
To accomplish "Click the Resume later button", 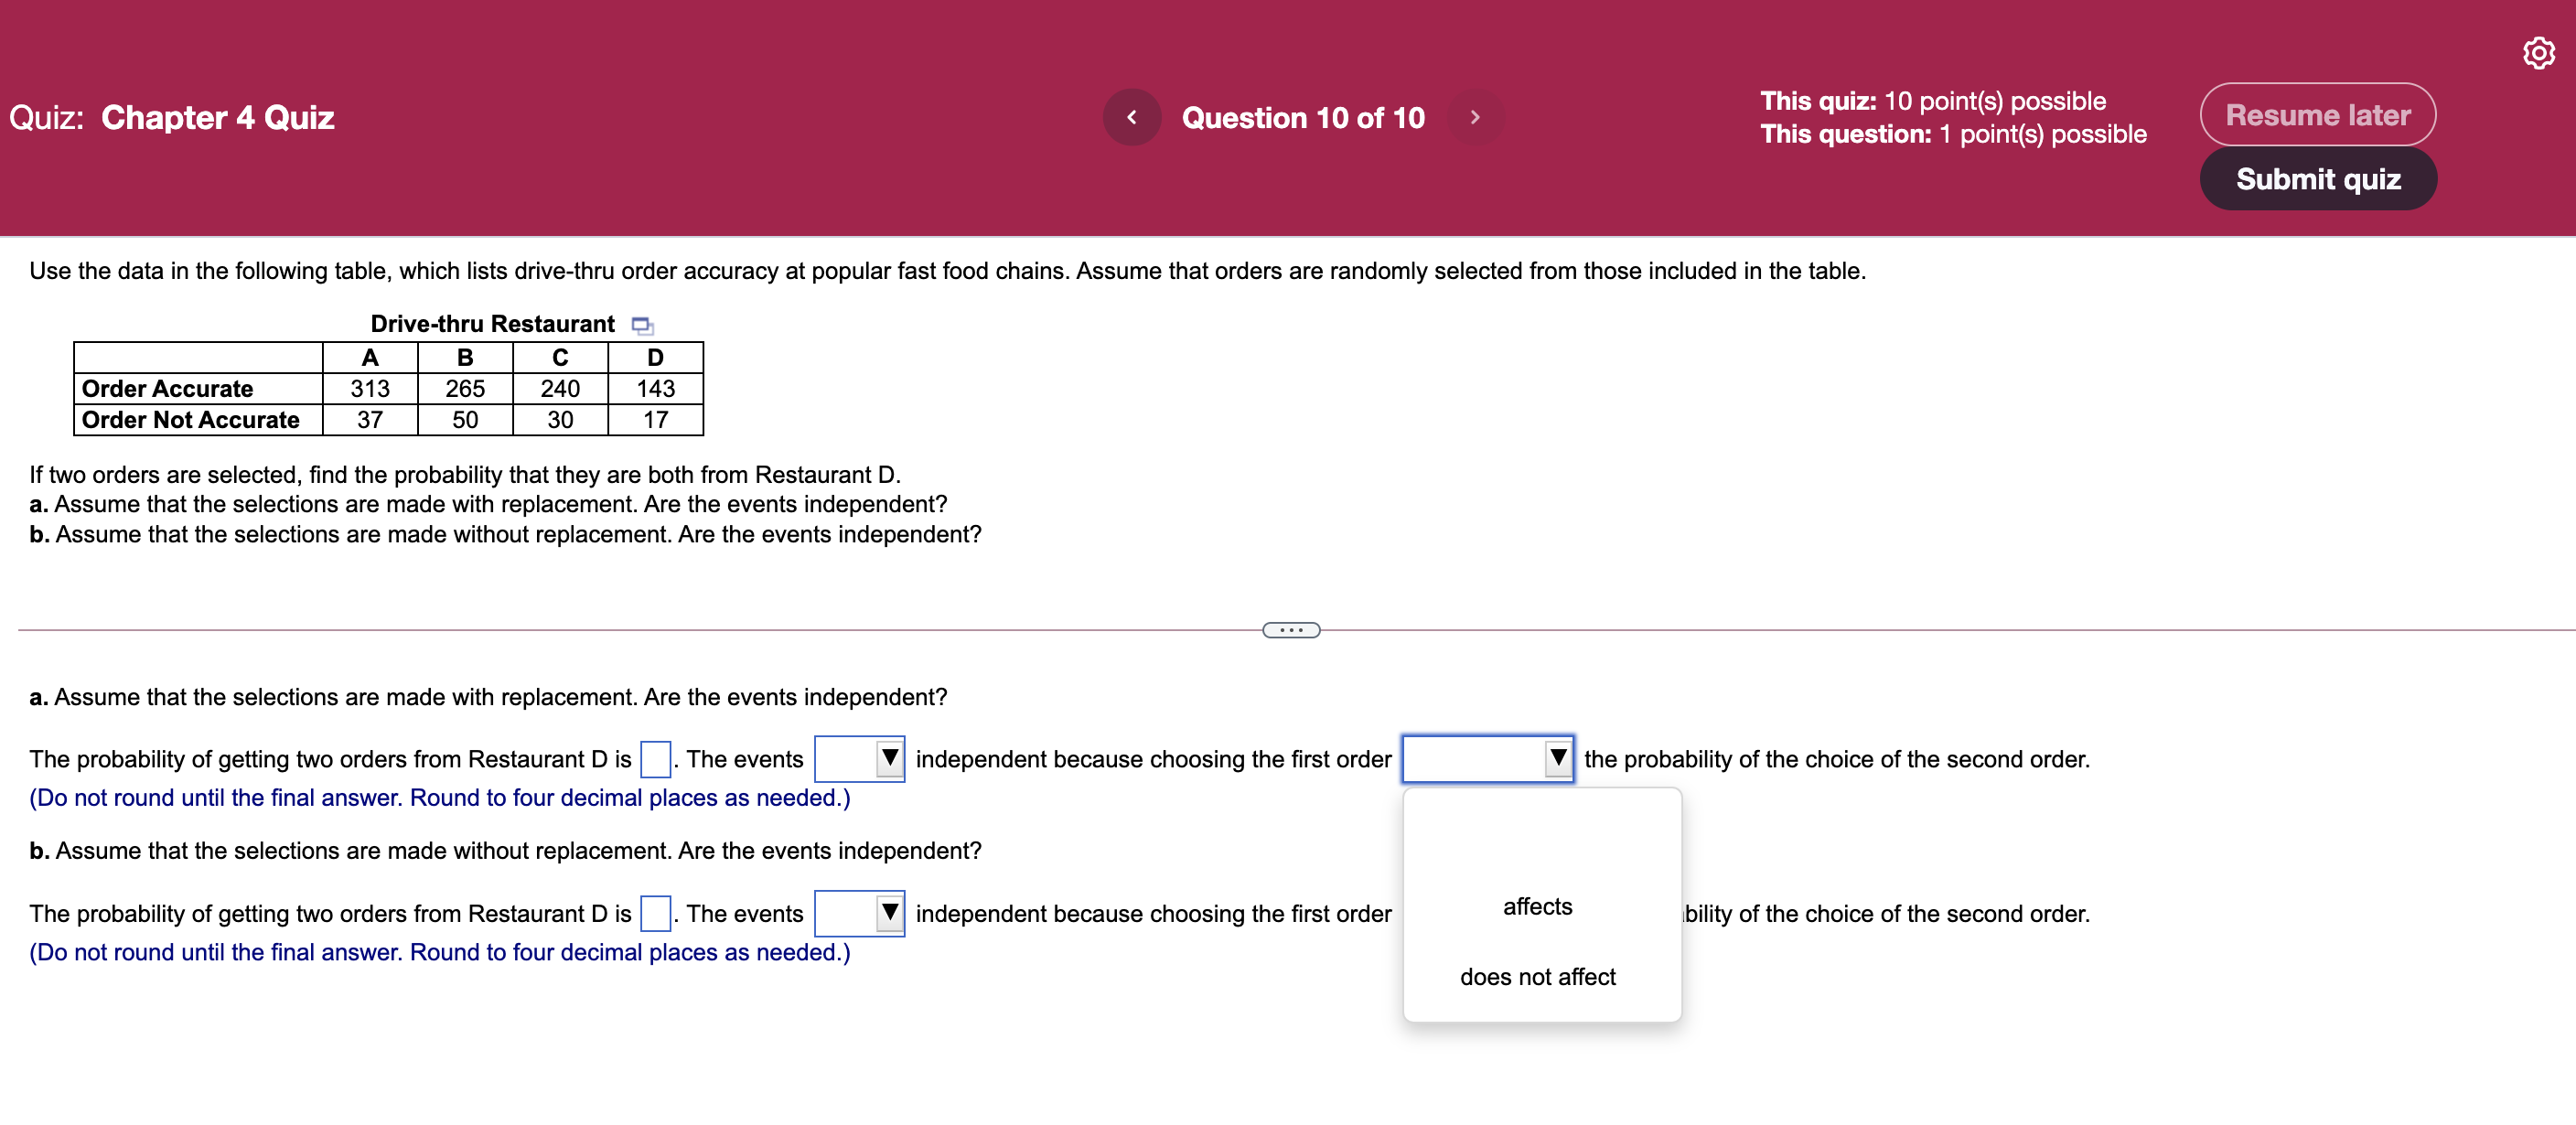I will 2318,115.
